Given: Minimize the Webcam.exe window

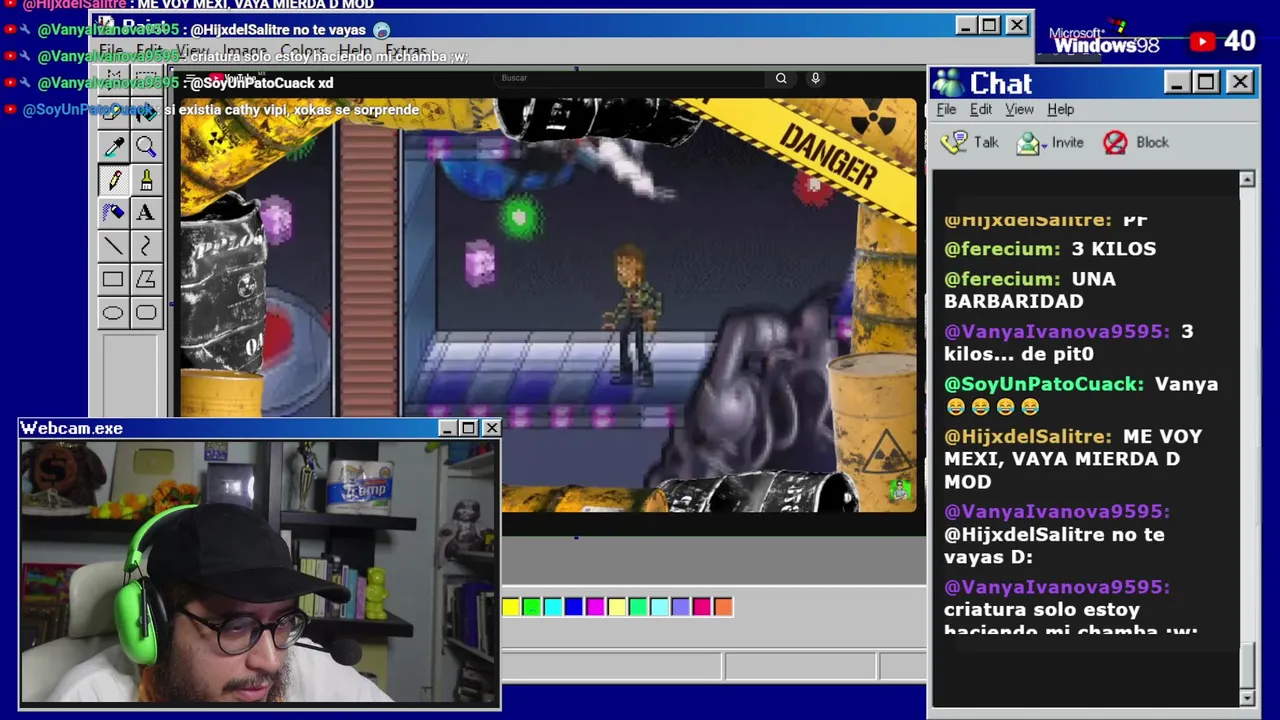Looking at the screenshot, I should (x=447, y=428).
